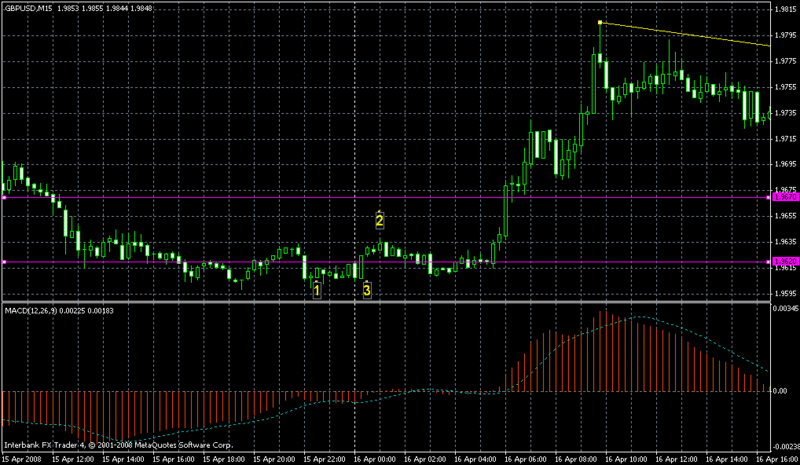Click the 15 Apr 22:00 time label
The width and height of the screenshot is (800, 465).
coord(324,459)
